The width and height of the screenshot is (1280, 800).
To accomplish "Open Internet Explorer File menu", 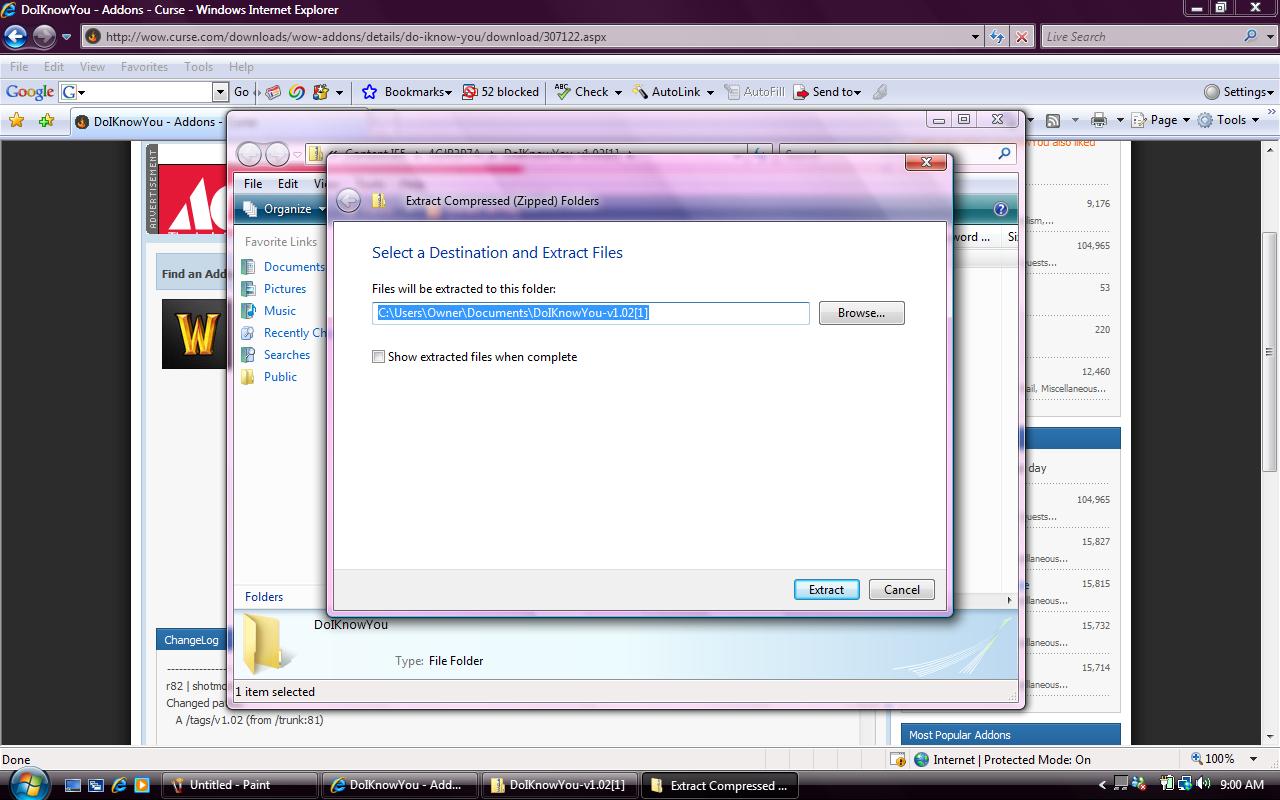I will click(x=19, y=66).
